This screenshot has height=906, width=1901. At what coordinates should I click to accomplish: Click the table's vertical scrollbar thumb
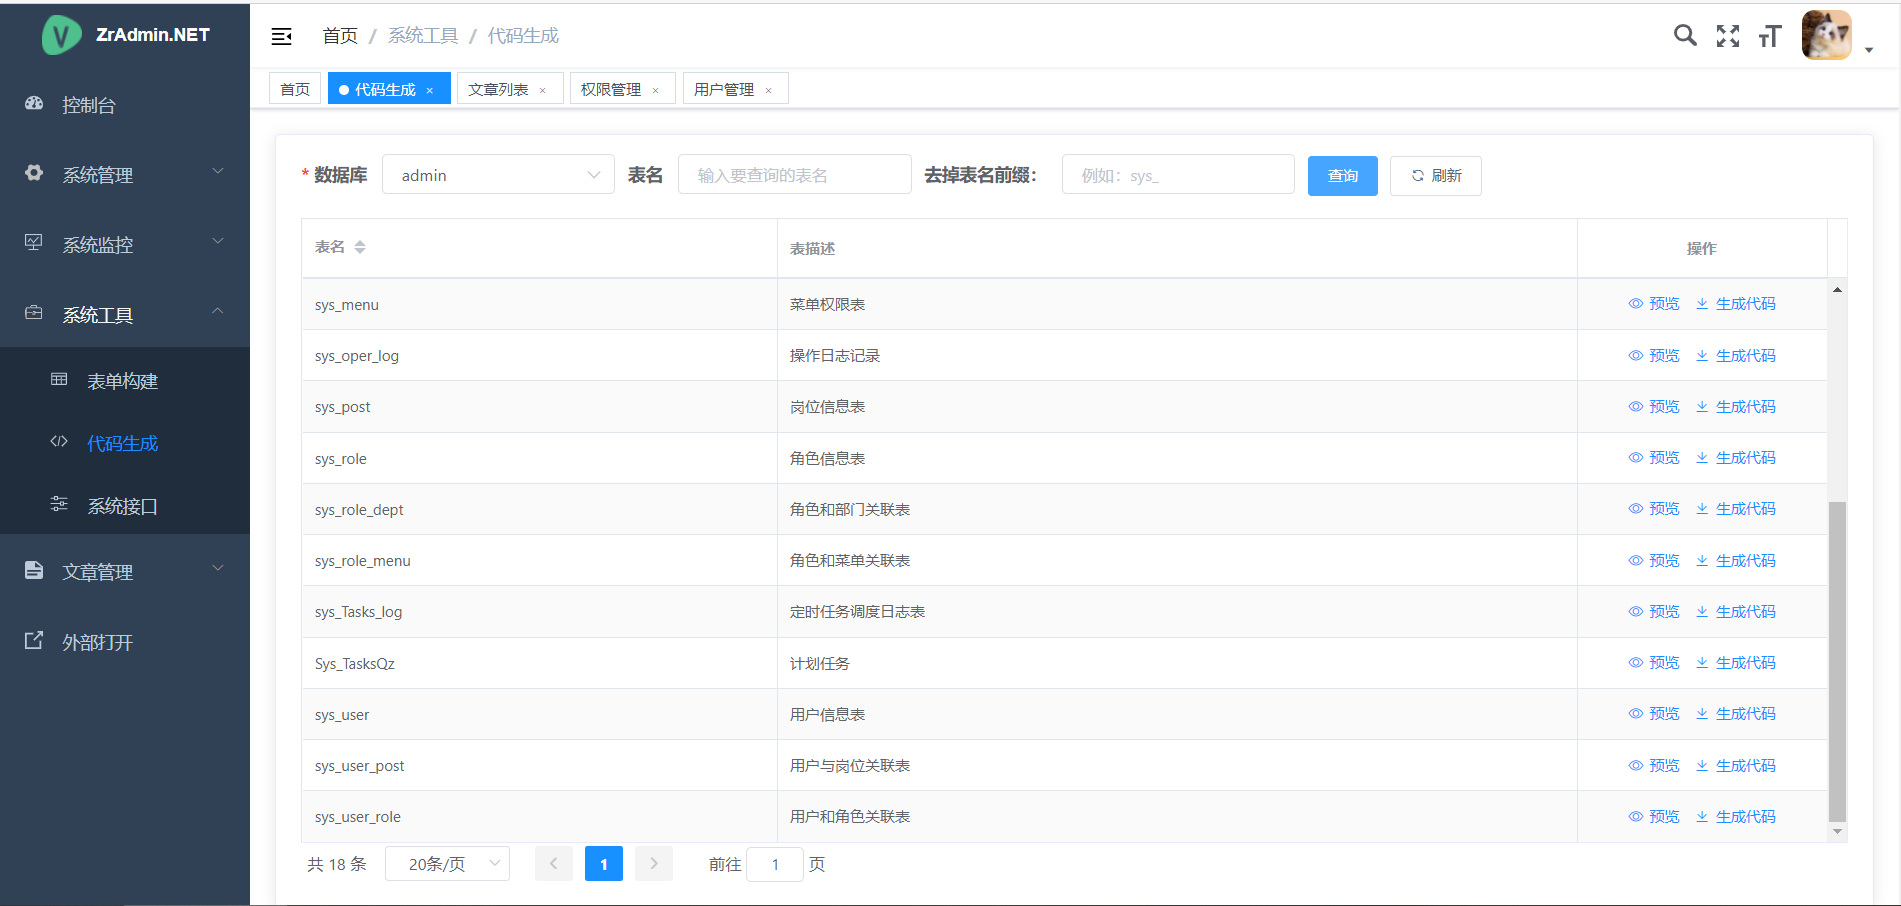click(1837, 660)
